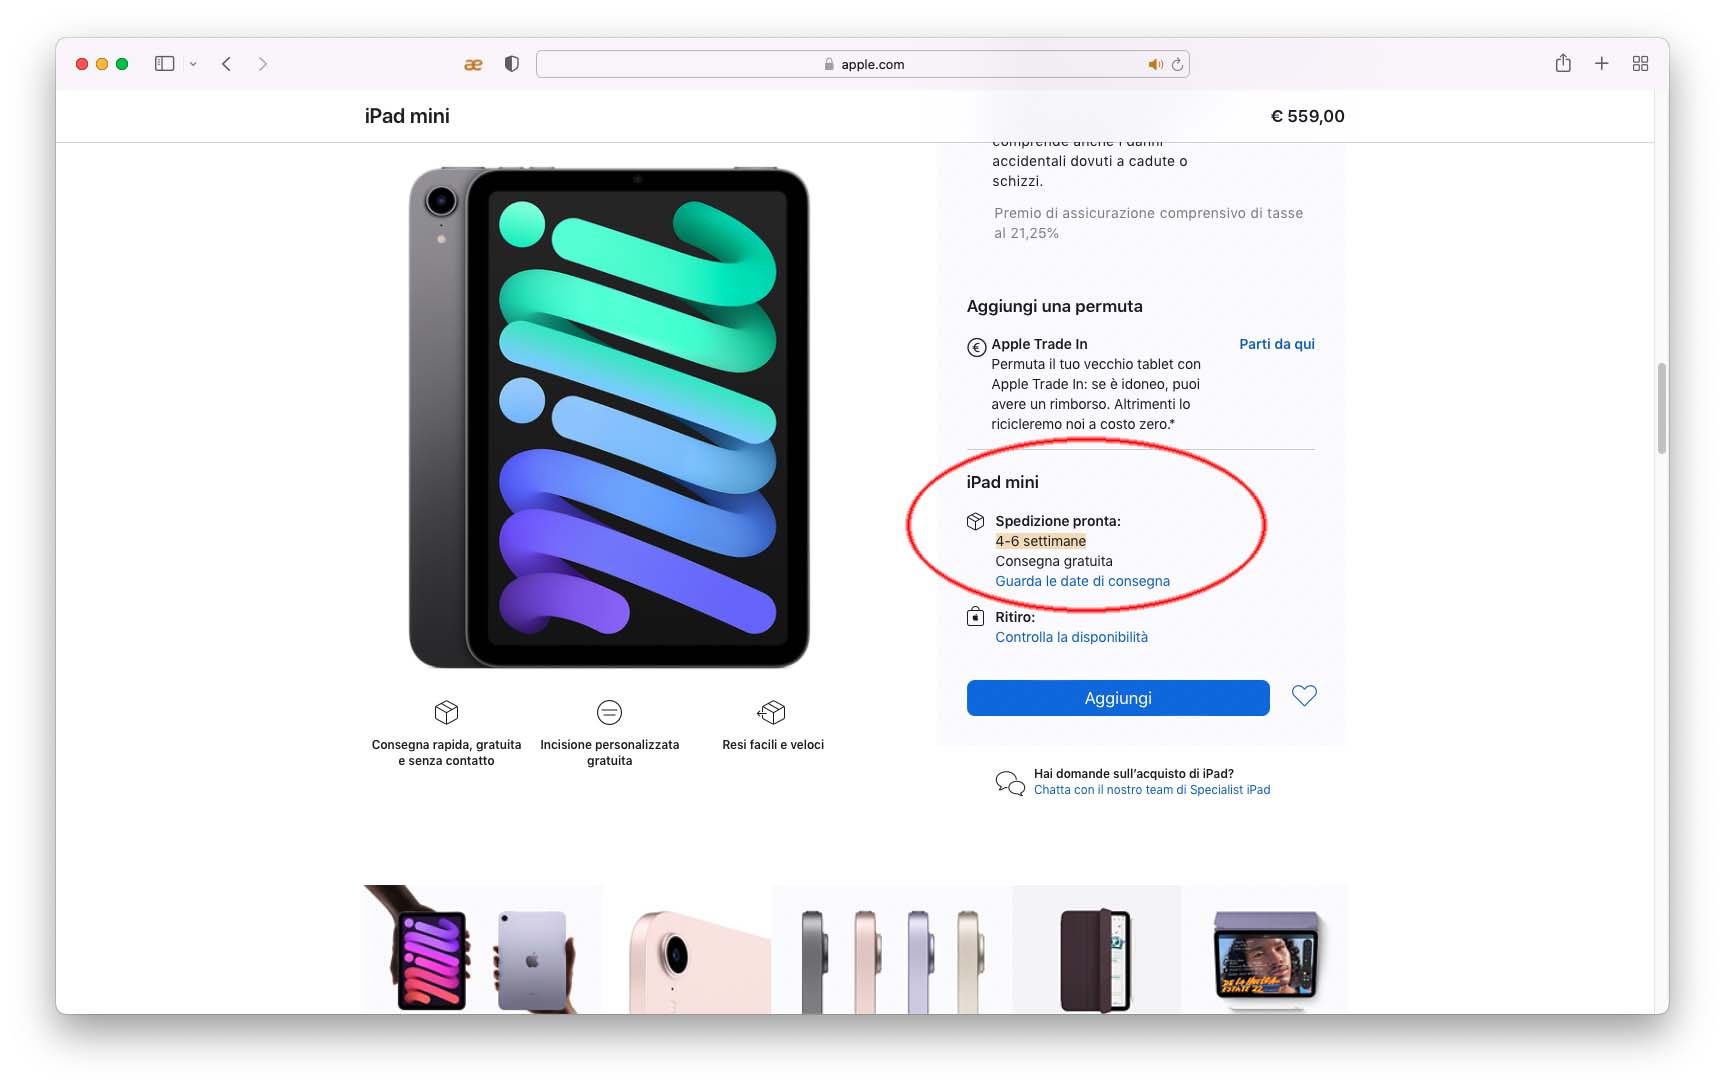This screenshot has height=1088, width=1725.
Task: Toggle the Safari sidebar icon
Action: pos(165,64)
